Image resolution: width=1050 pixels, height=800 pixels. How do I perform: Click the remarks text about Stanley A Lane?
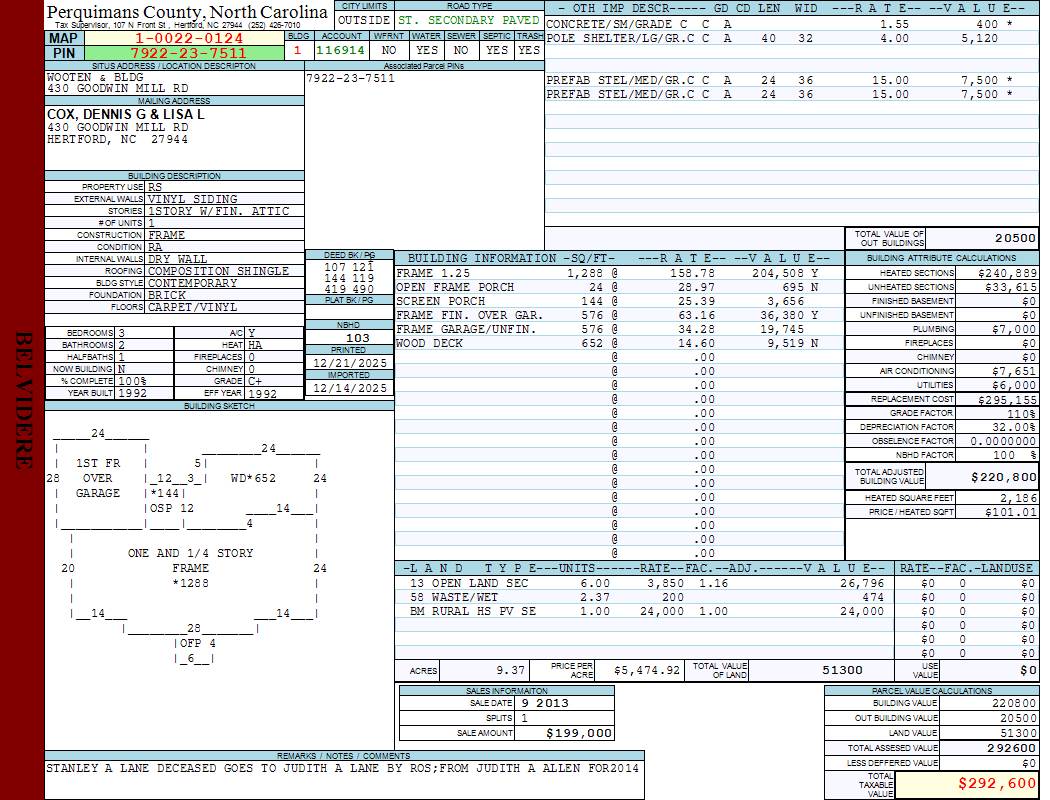click(342, 768)
